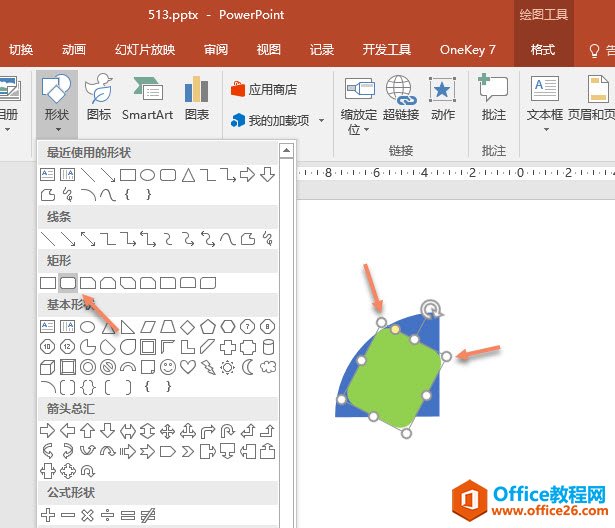Open 应用商店 add-in store
615x528 pixels.
264,89
